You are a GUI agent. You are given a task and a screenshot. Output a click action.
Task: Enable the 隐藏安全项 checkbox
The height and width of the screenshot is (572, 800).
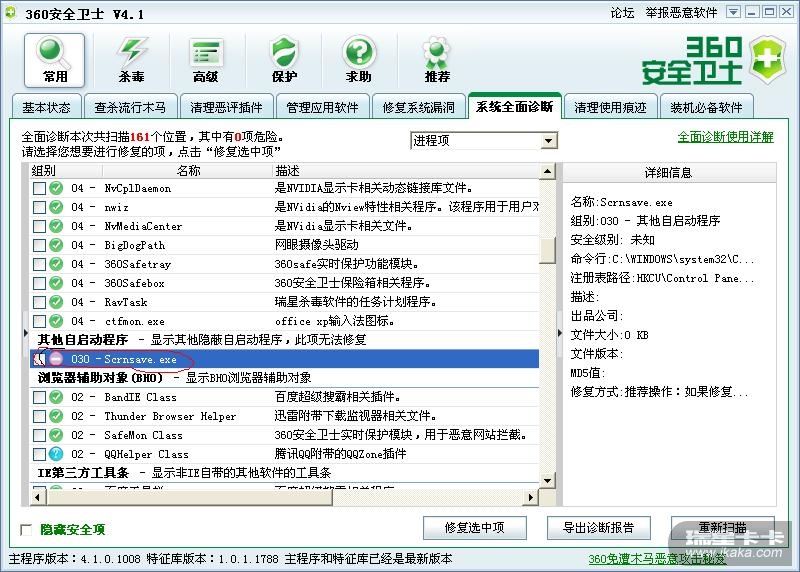click(26, 529)
